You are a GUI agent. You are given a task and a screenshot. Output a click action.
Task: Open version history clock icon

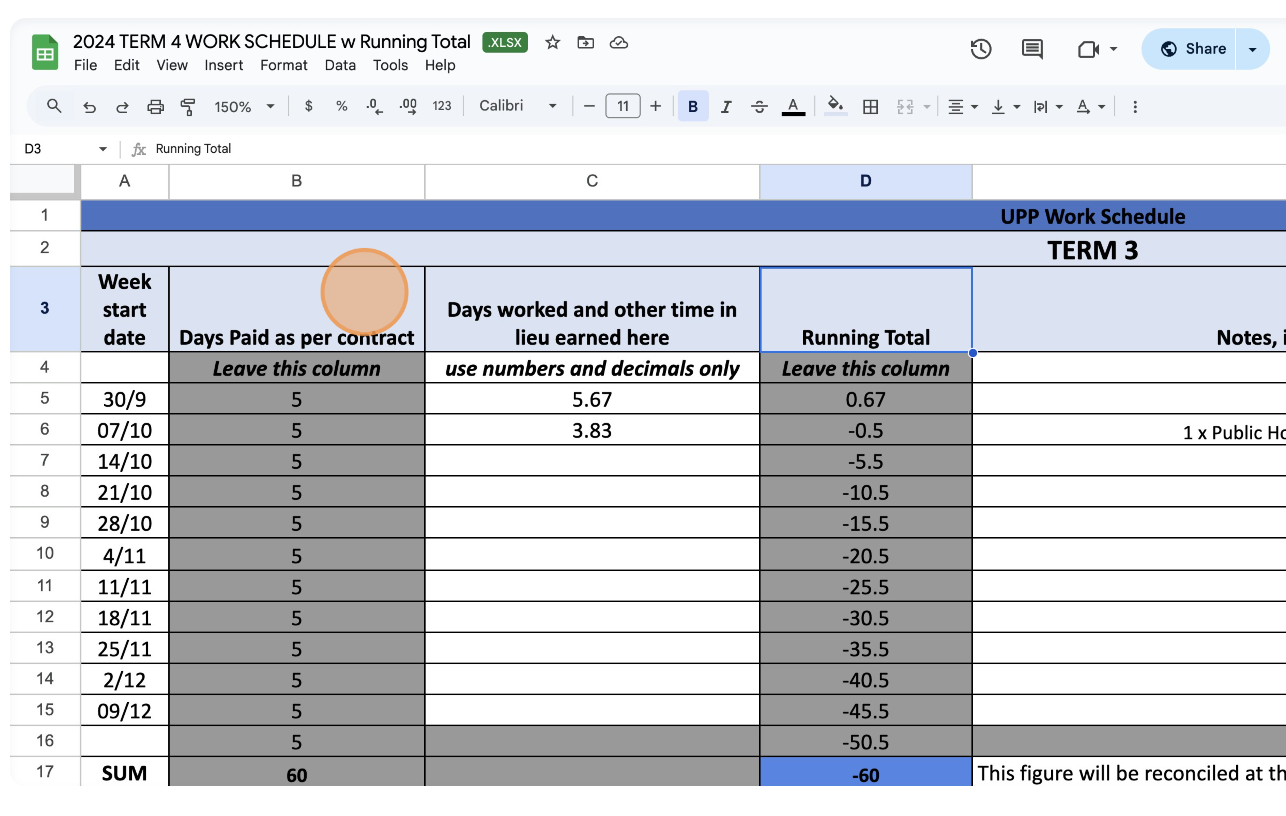tap(981, 49)
